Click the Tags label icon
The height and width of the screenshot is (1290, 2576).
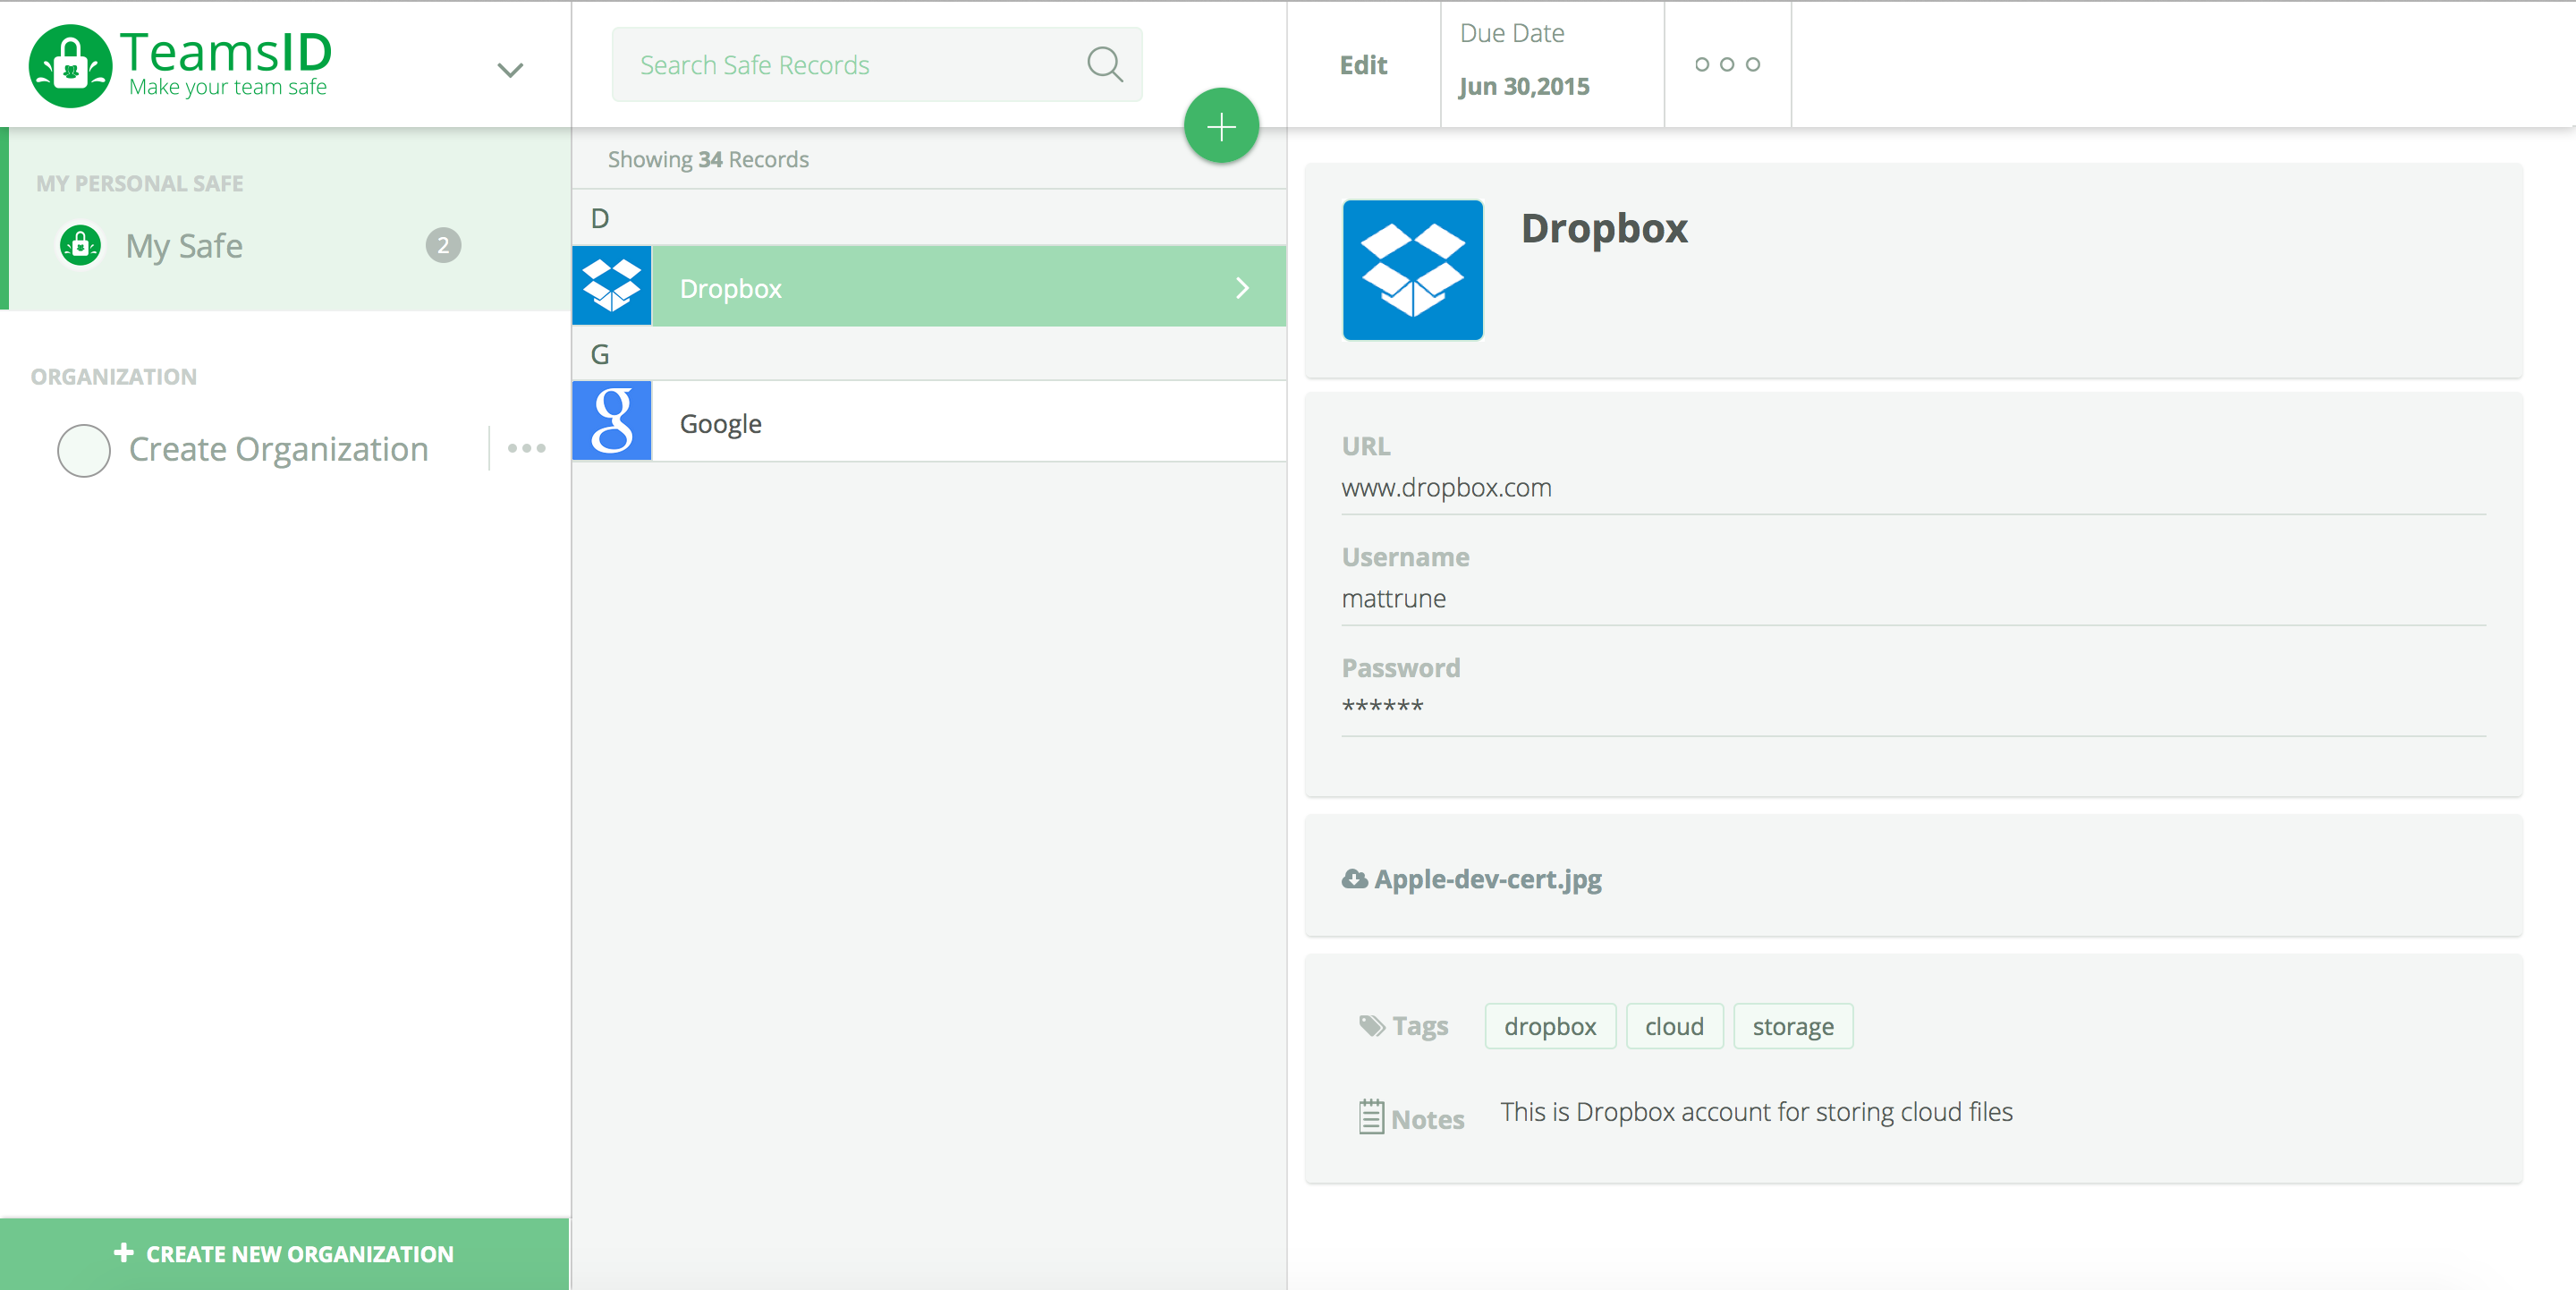pyautogui.click(x=1371, y=1025)
